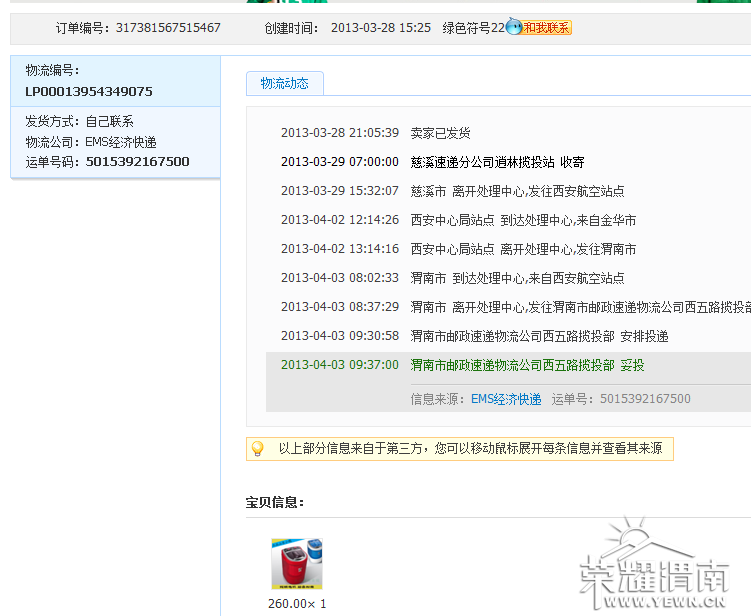751x616 pixels.
Task: Click the 卖家已发货 tracking entry
Action: (440, 133)
